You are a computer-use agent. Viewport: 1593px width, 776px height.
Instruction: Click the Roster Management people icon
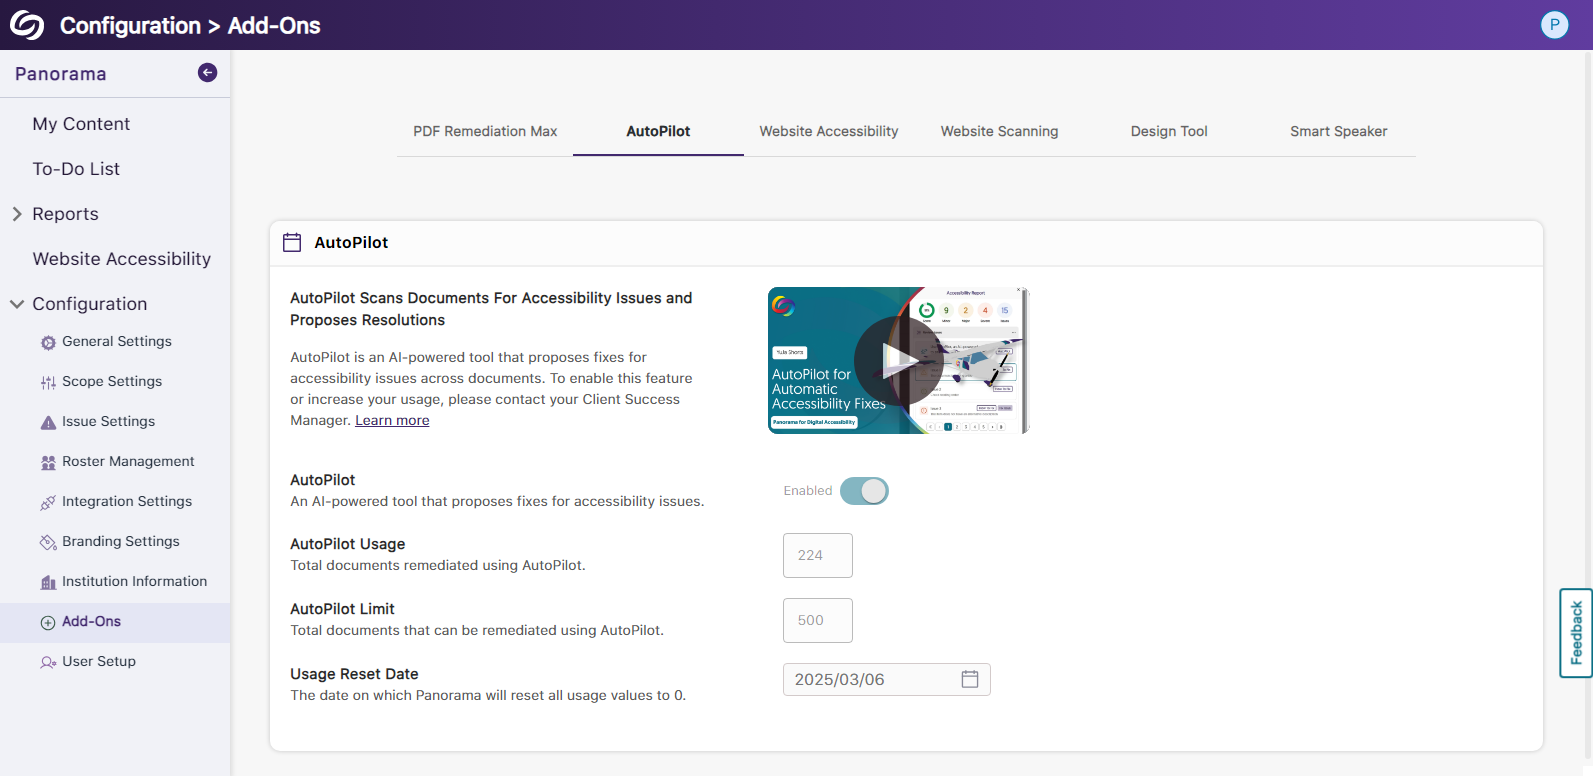tap(48, 463)
